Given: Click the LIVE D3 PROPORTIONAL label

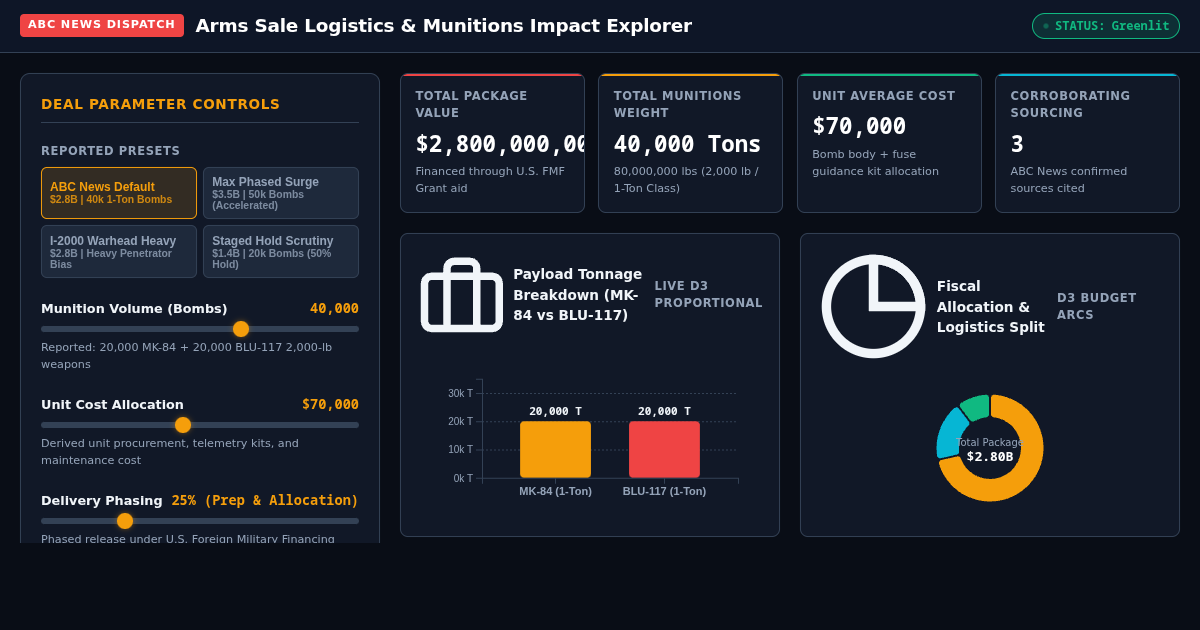Looking at the screenshot, I should (708, 294).
